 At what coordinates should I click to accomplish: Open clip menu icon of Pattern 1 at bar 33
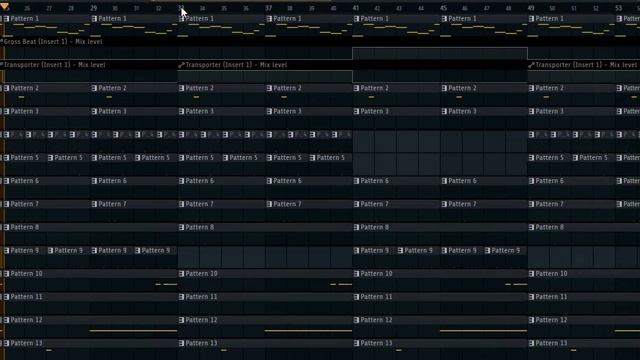coord(182,19)
